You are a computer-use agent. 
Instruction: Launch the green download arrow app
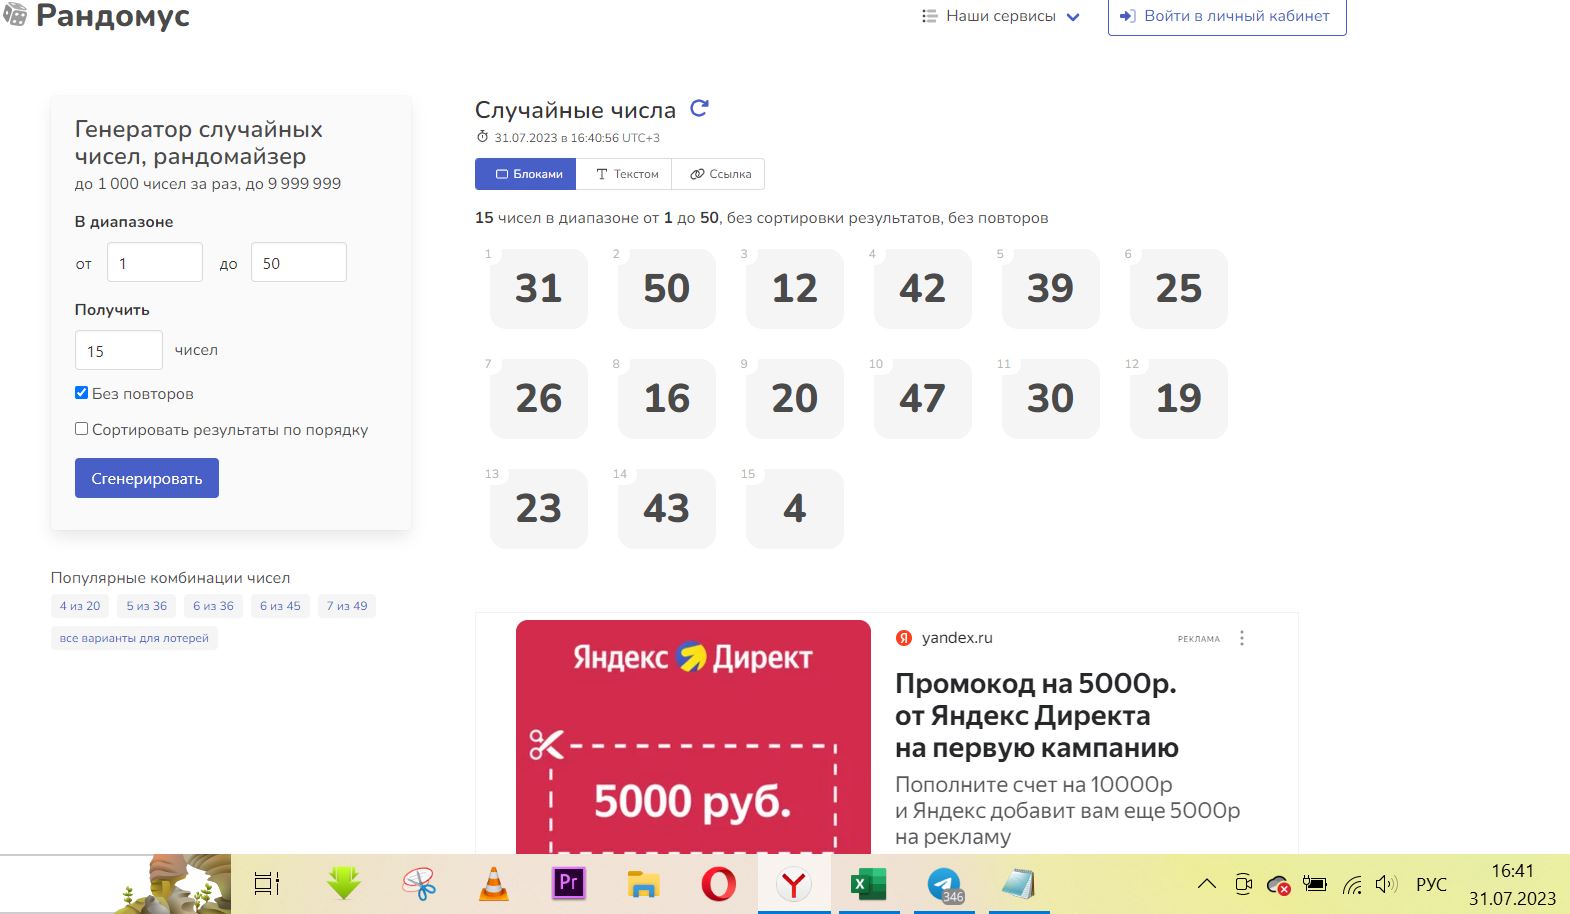[x=344, y=884]
